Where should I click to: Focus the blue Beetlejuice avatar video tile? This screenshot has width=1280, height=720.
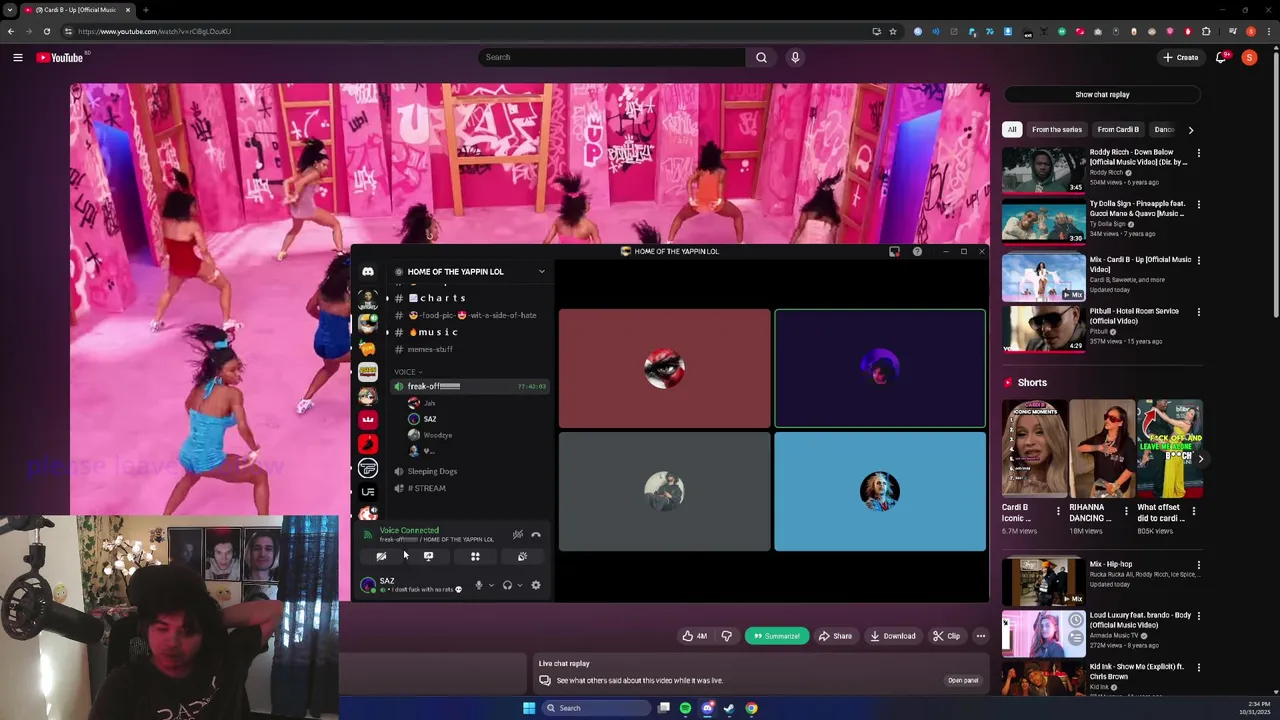[x=880, y=491]
